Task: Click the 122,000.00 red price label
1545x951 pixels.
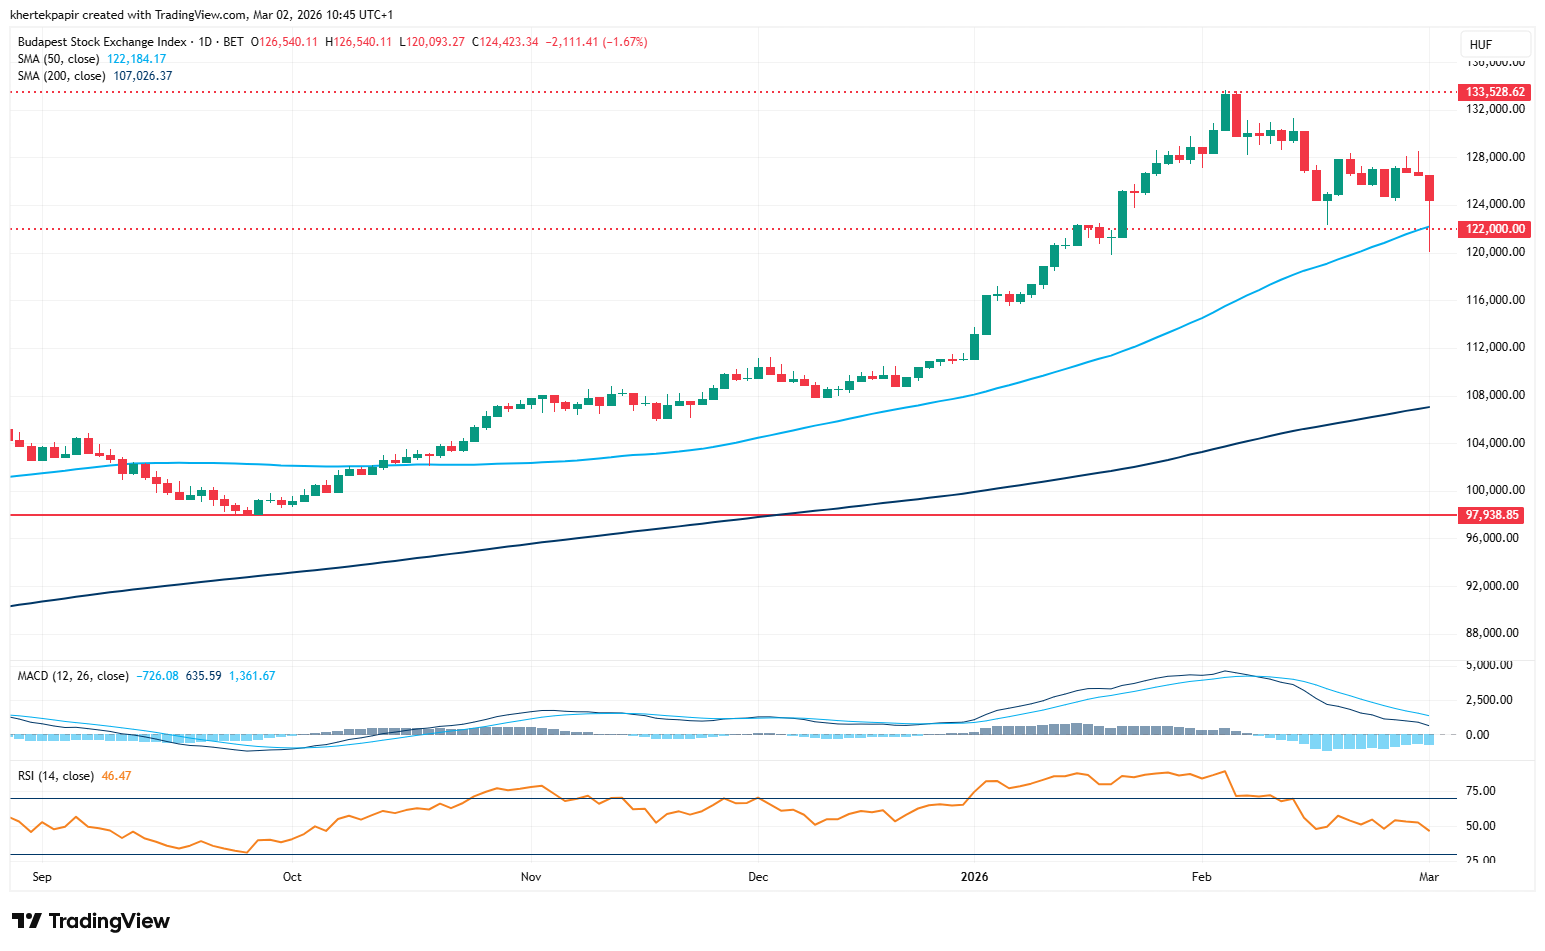Action: pos(1495,229)
